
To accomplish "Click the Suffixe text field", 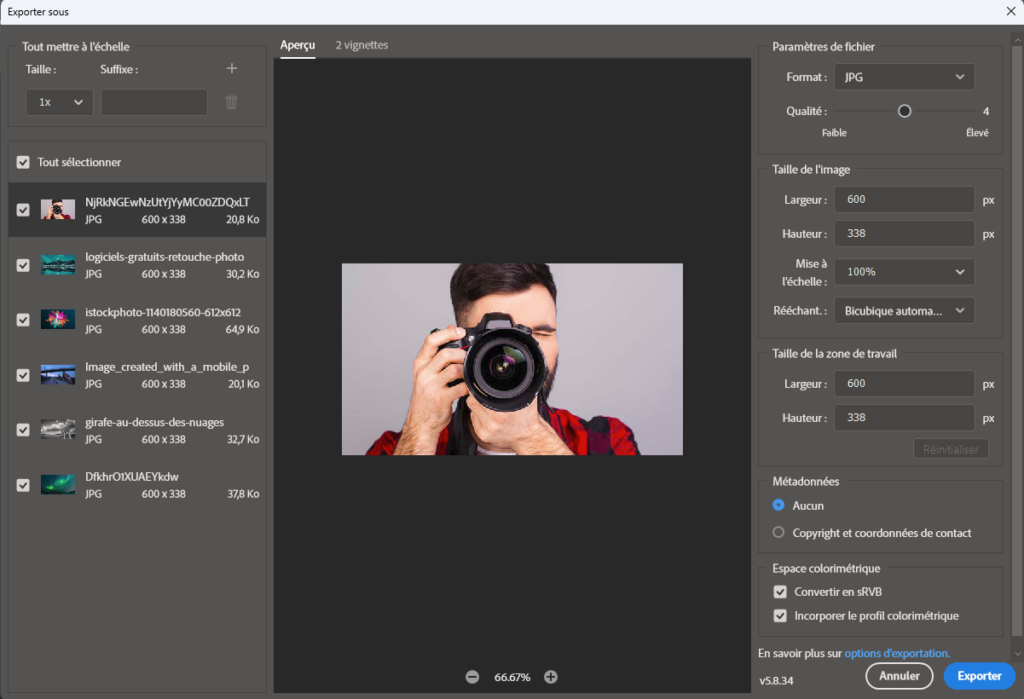I will click(154, 102).
